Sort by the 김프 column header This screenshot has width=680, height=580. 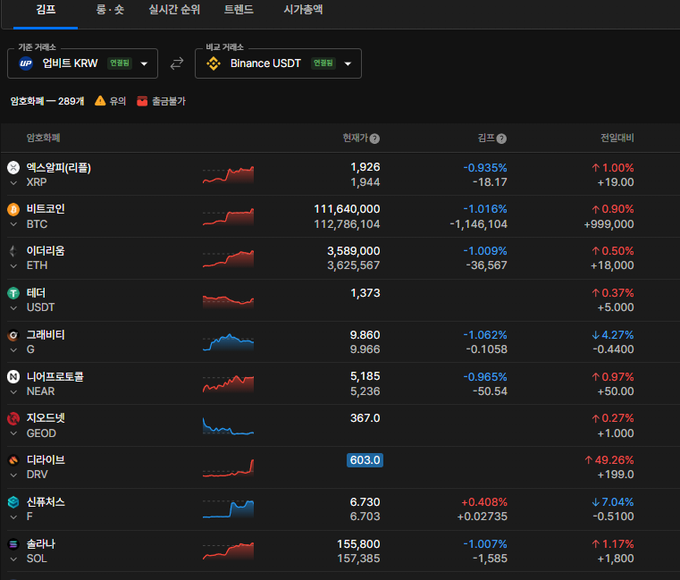[x=486, y=138]
